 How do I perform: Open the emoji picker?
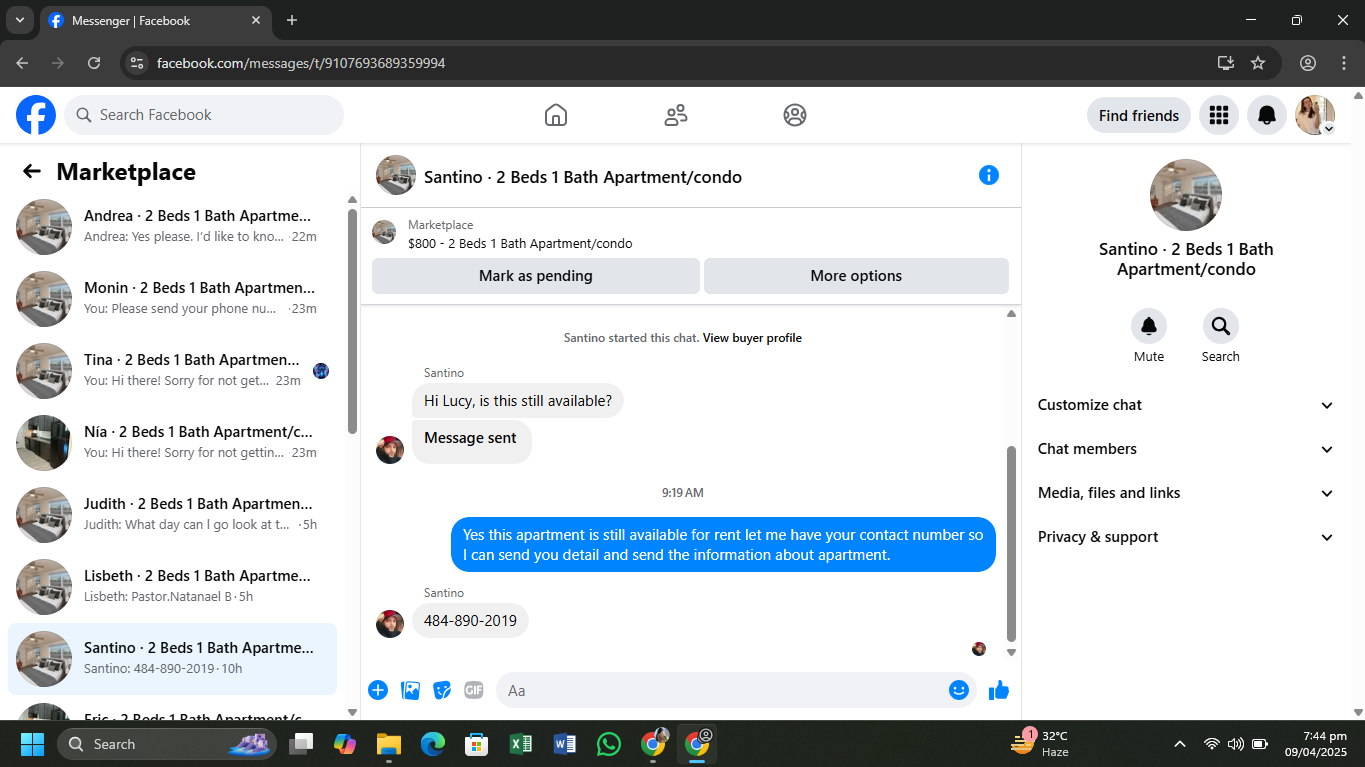959,690
